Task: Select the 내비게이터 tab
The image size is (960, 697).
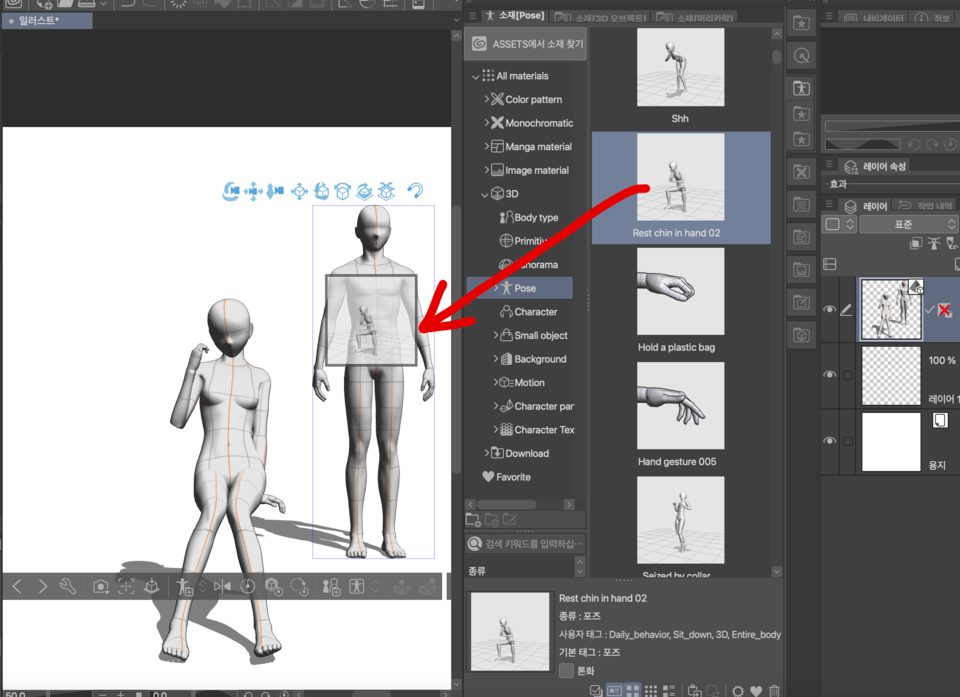Action: pyautogui.click(x=874, y=17)
